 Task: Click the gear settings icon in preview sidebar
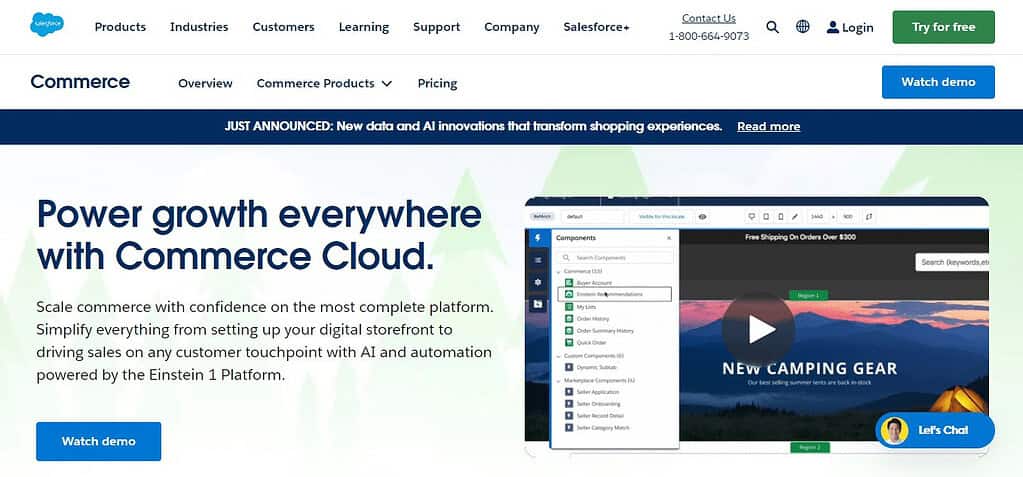[x=538, y=282]
